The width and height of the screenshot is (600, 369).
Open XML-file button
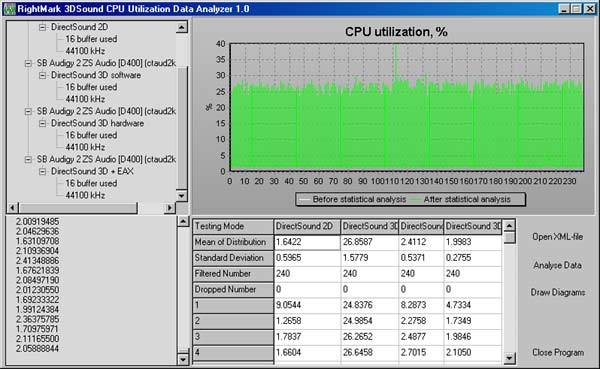(x=558, y=237)
